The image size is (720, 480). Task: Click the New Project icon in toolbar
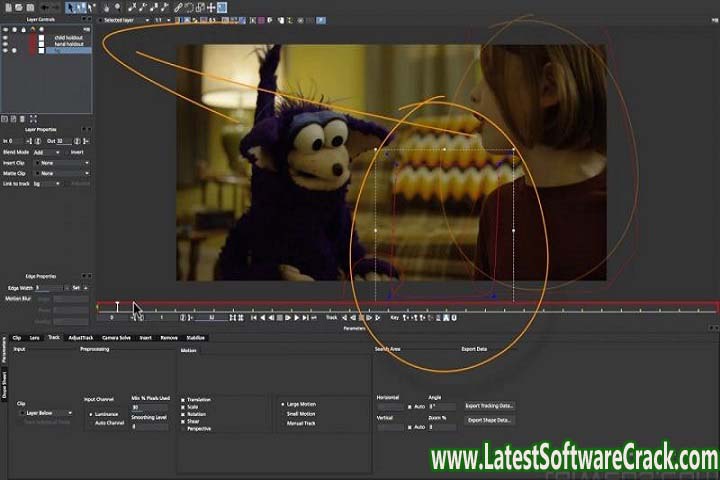[x=8, y=7]
